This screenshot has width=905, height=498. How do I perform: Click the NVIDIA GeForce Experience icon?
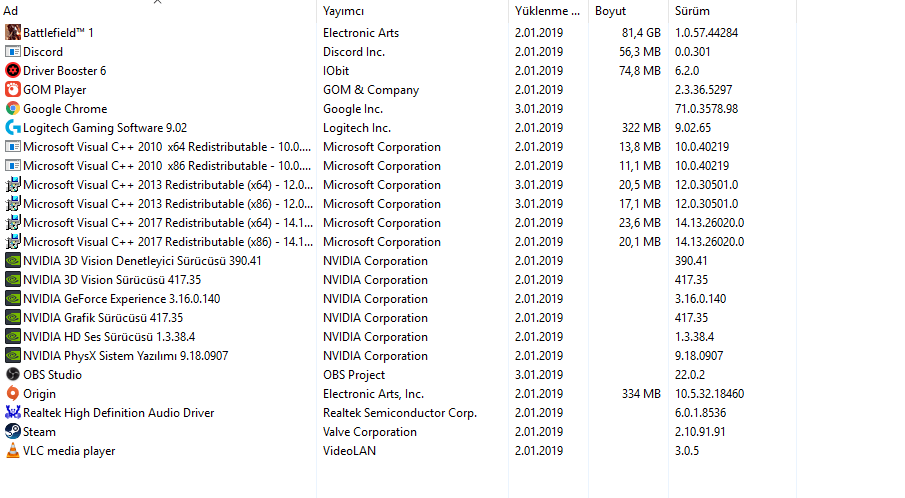click(x=13, y=298)
